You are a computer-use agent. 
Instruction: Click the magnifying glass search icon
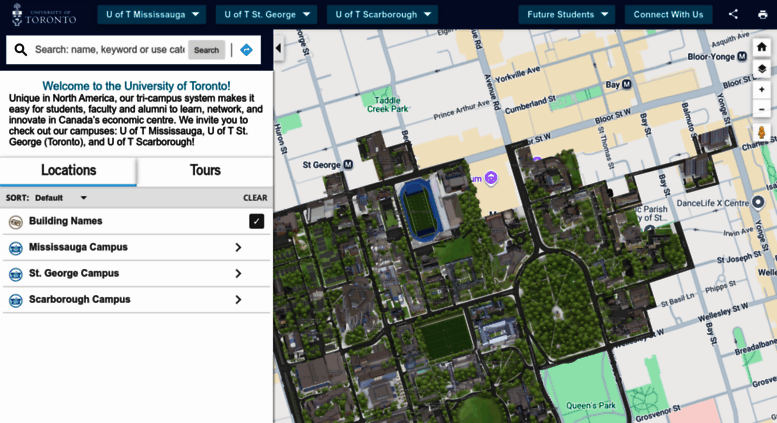[20, 50]
